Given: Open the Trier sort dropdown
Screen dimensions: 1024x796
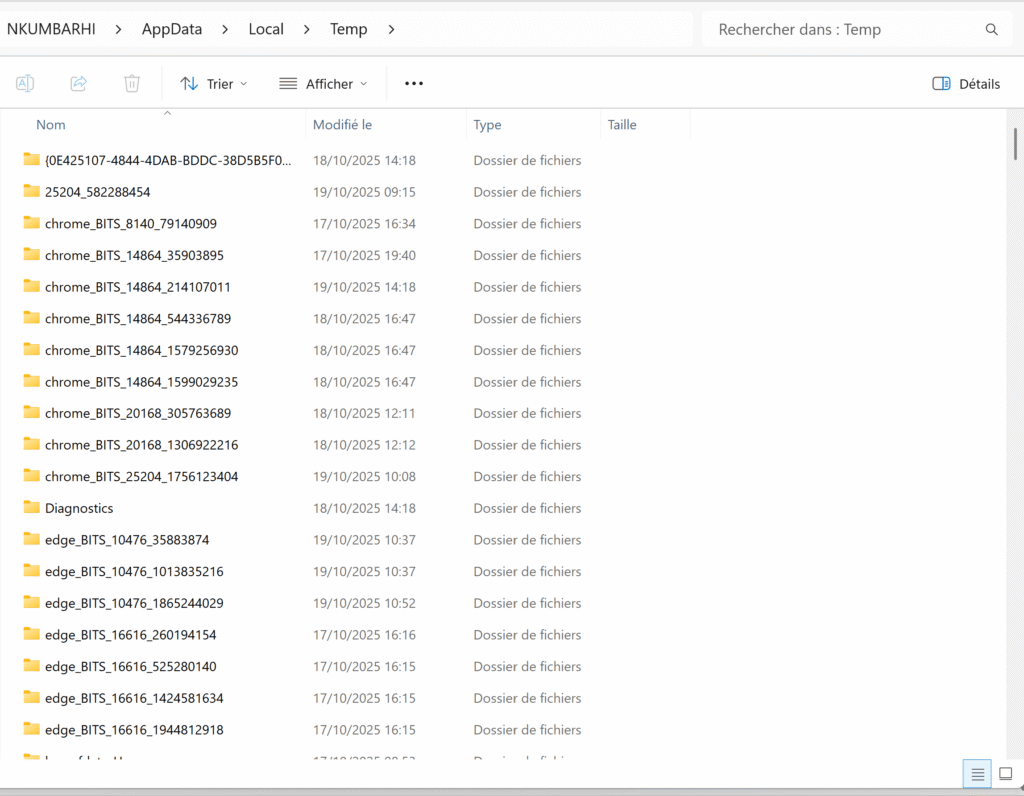Looking at the screenshot, I should point(213,84).
